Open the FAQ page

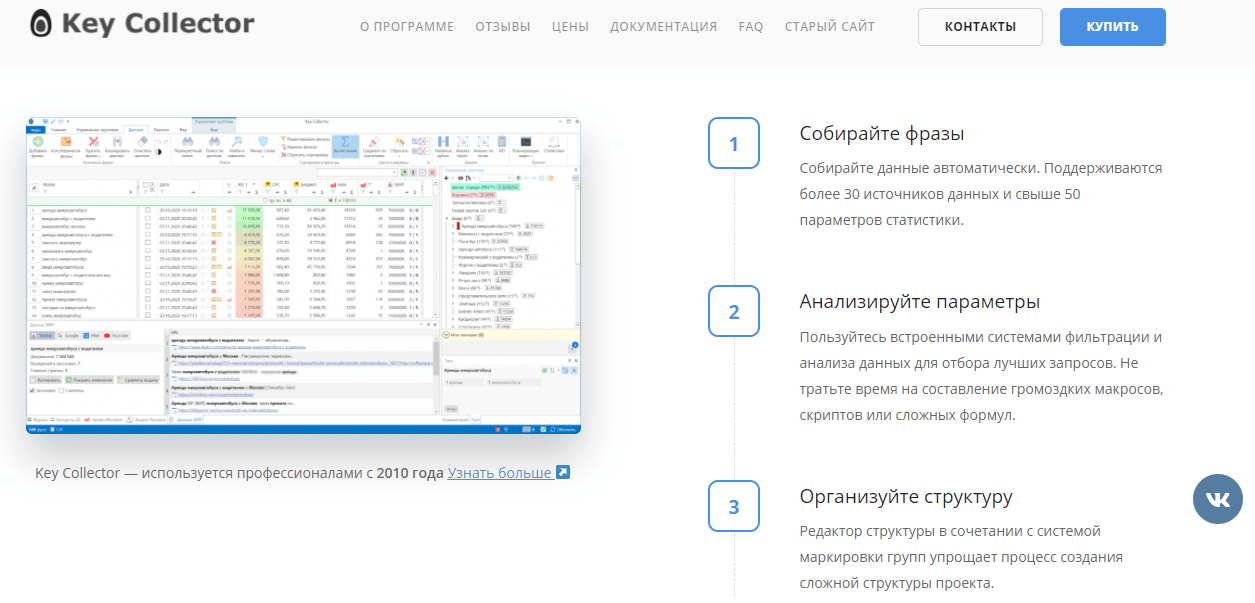(x=751, y=27)
